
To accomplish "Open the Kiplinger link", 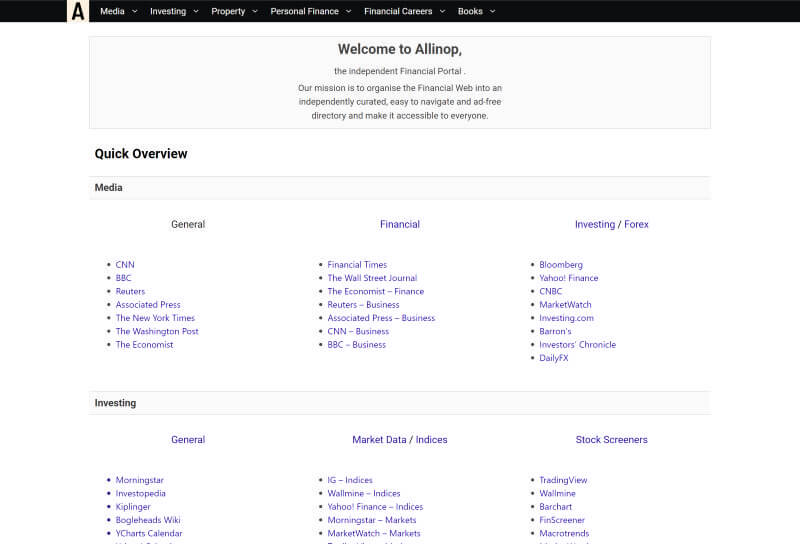I will (x=133, y=506).
